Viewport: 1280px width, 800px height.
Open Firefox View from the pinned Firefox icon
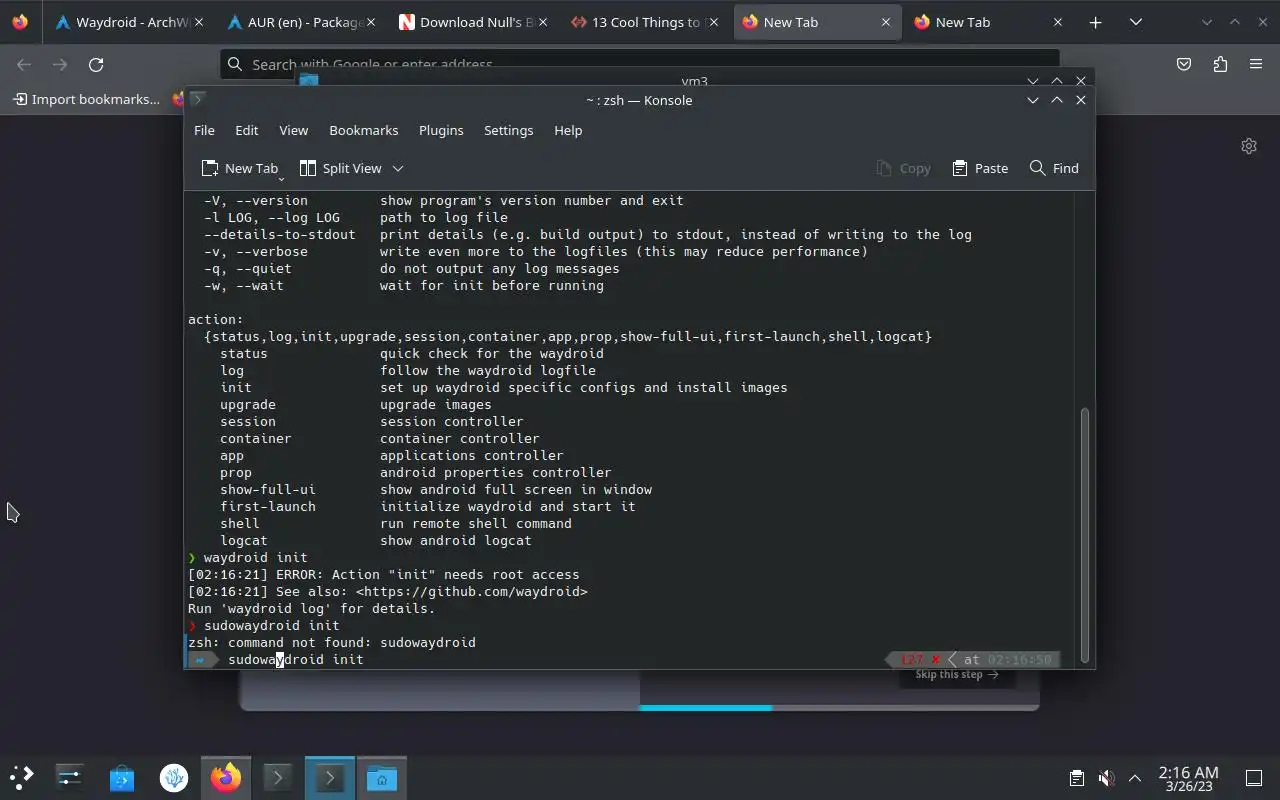coord(21,22)
